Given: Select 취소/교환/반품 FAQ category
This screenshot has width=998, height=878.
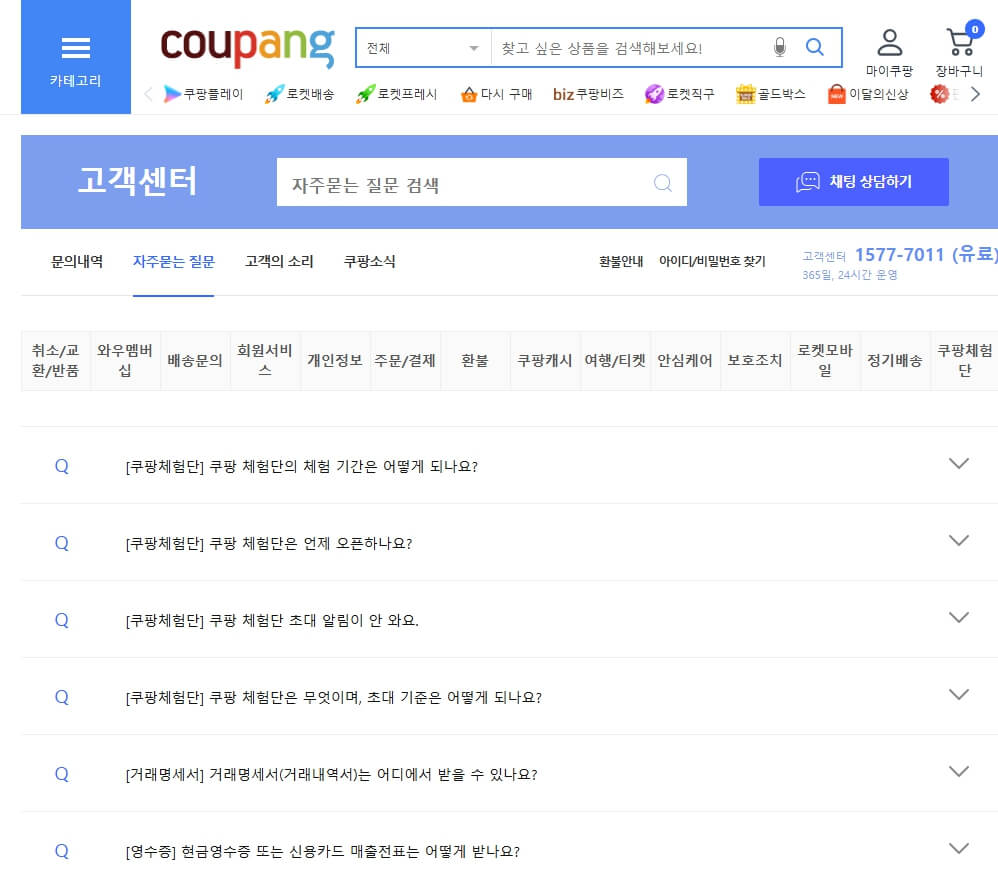Looking at the screenshot, I should click(x=55, y=360).
